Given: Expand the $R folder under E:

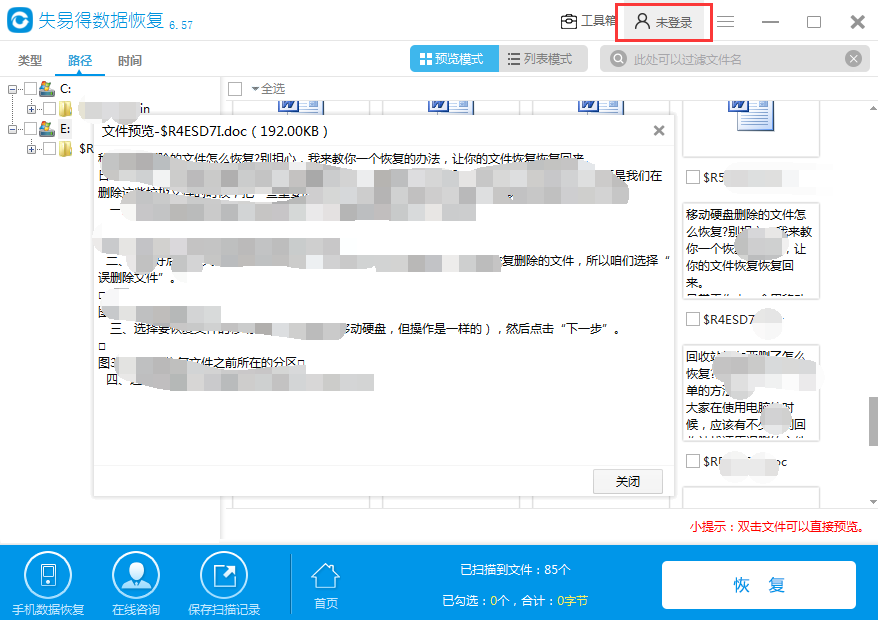Looking at the screenshot, I should (31, 147).
